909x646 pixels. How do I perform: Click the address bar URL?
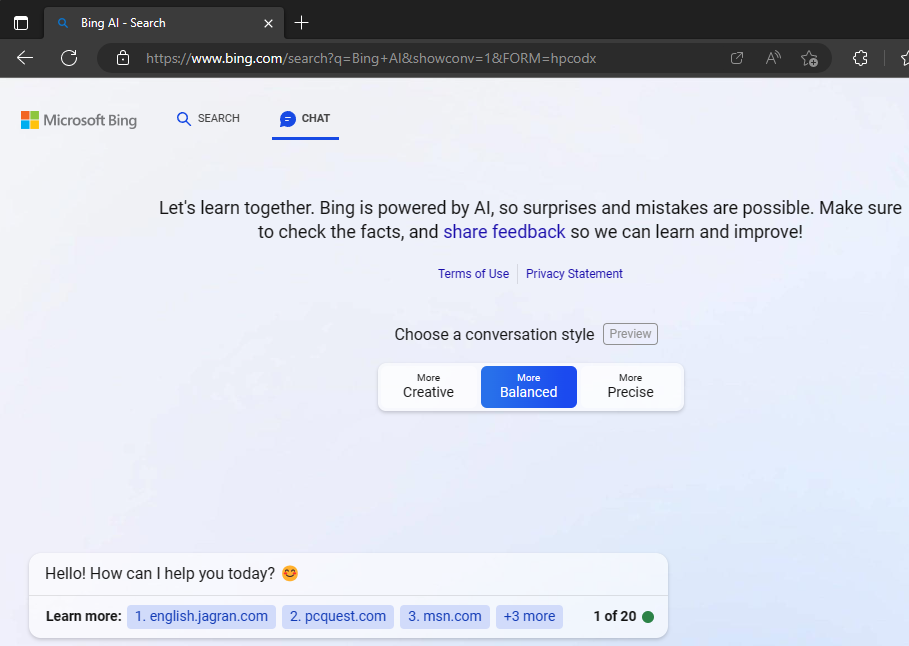pos(371,59)
